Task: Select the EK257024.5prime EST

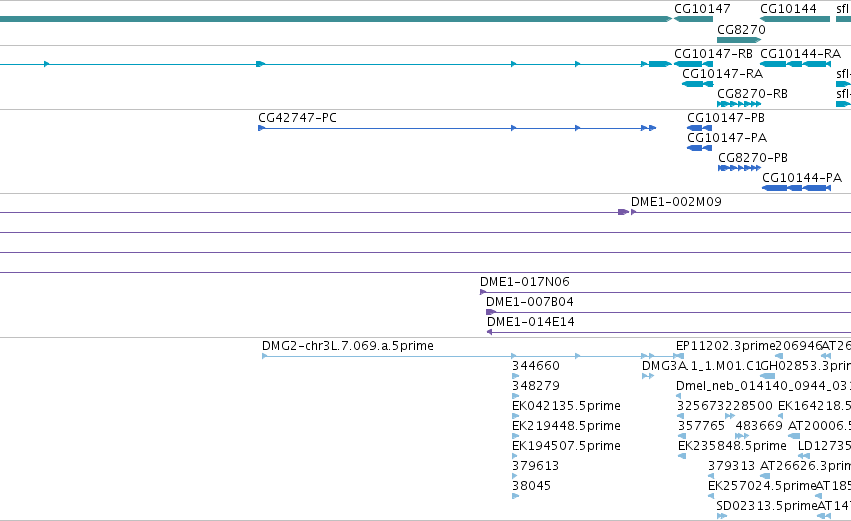Action: pyautogui.click(x=762, y=486)
